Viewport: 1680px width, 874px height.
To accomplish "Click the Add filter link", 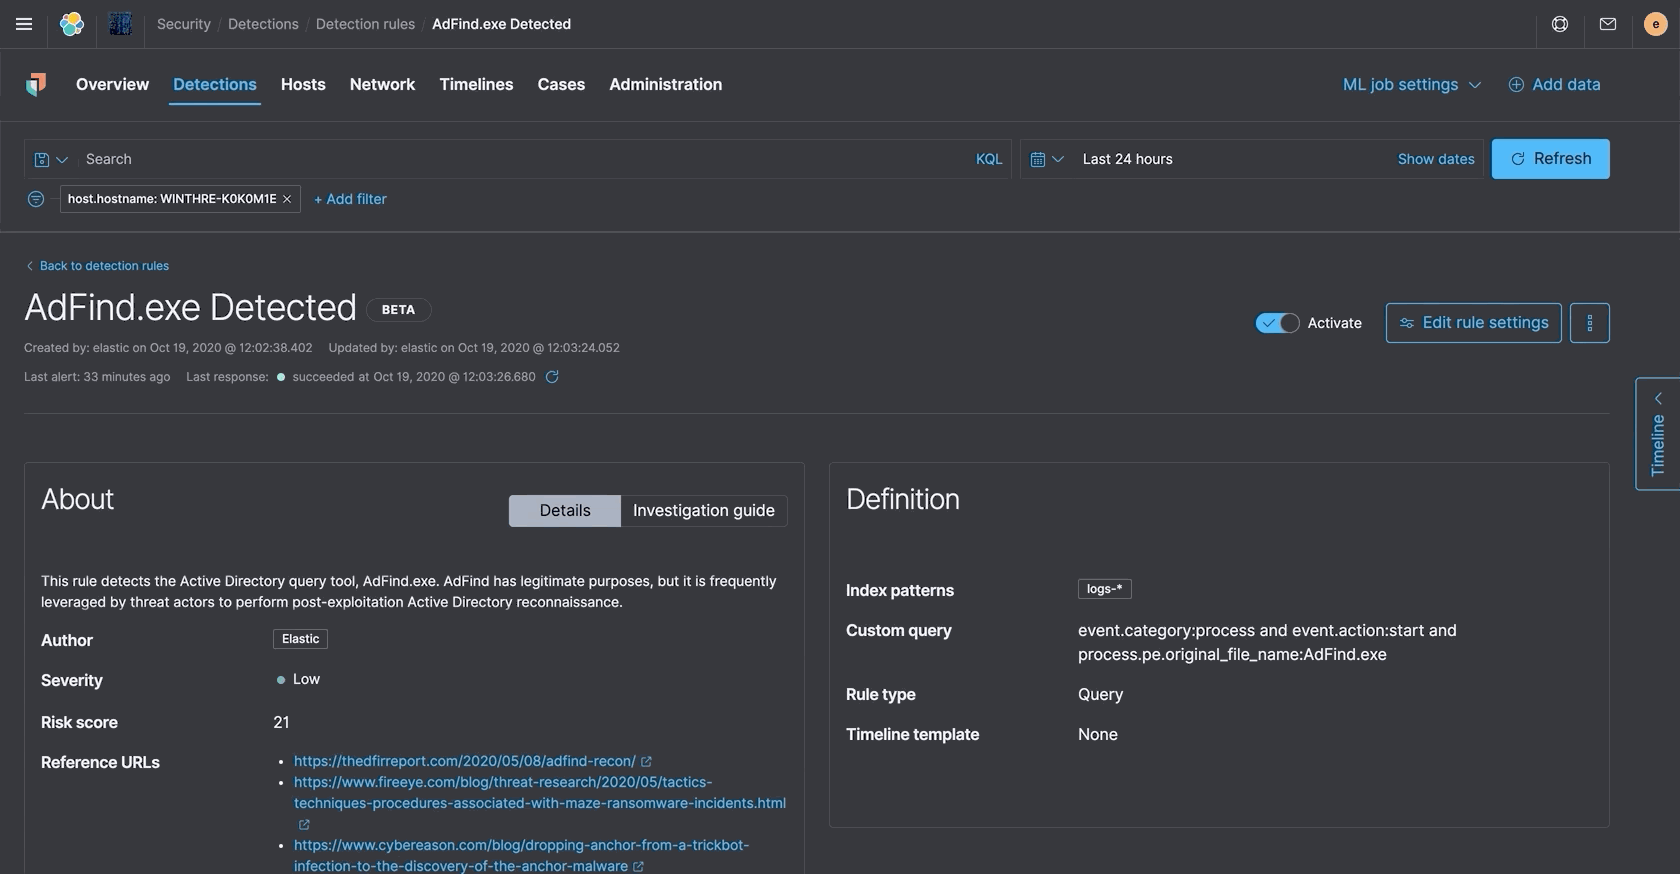I will (x=350, y=199).
